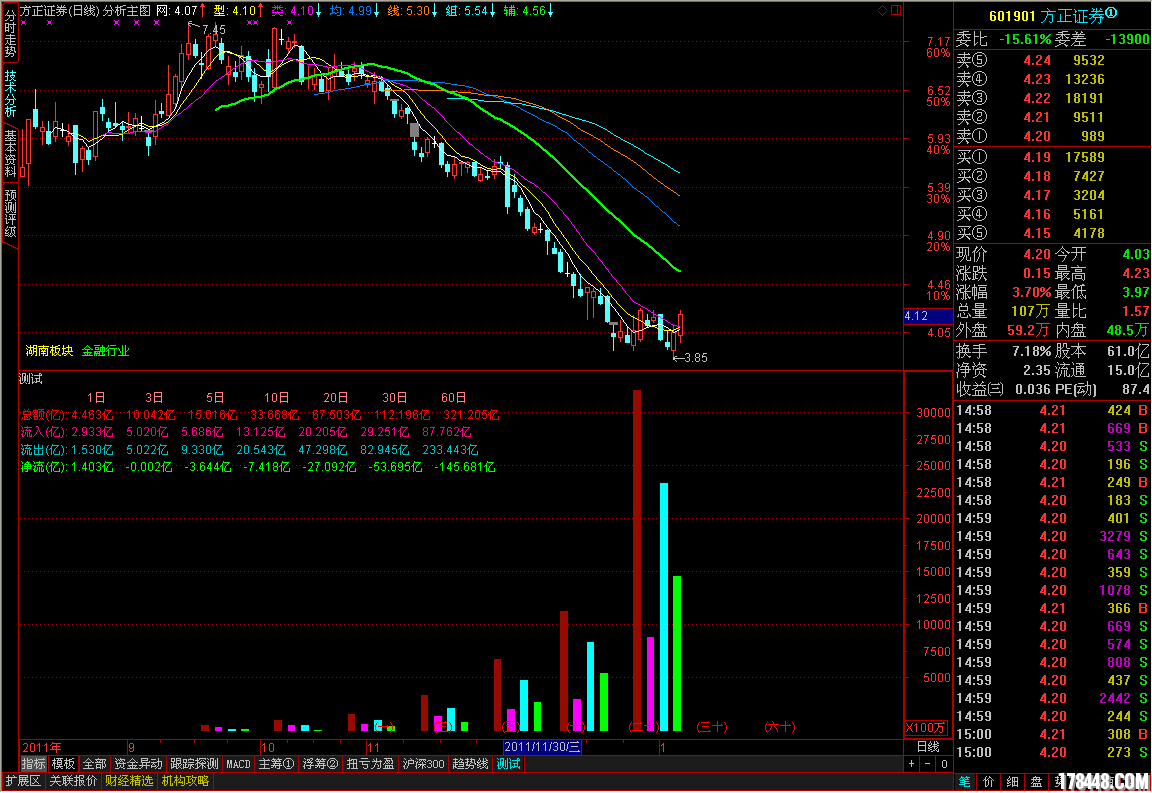The height and width of the screenshot is (793, 1152).
Task: Switch to 沪深300 indicator
Action: pyautogui.click(x=423, y=764)
